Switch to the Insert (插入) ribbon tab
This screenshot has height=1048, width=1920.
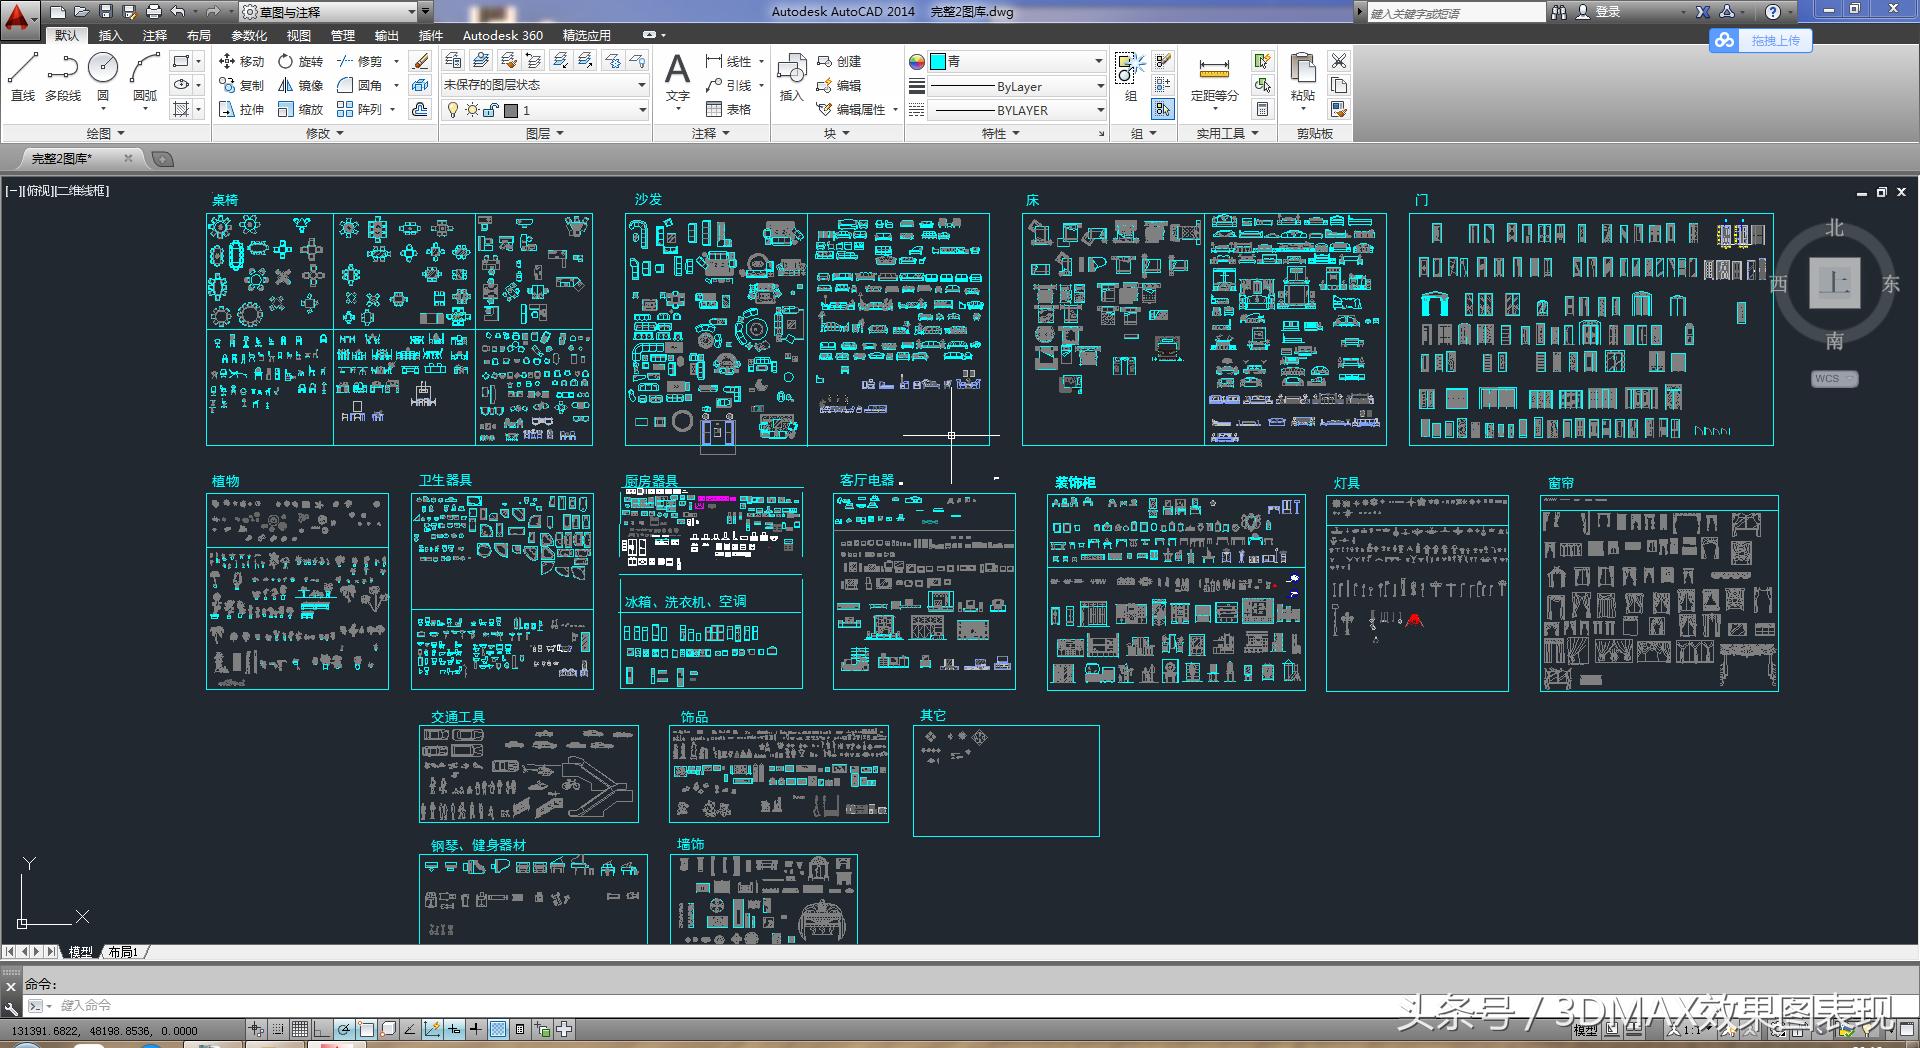(110, 35)
